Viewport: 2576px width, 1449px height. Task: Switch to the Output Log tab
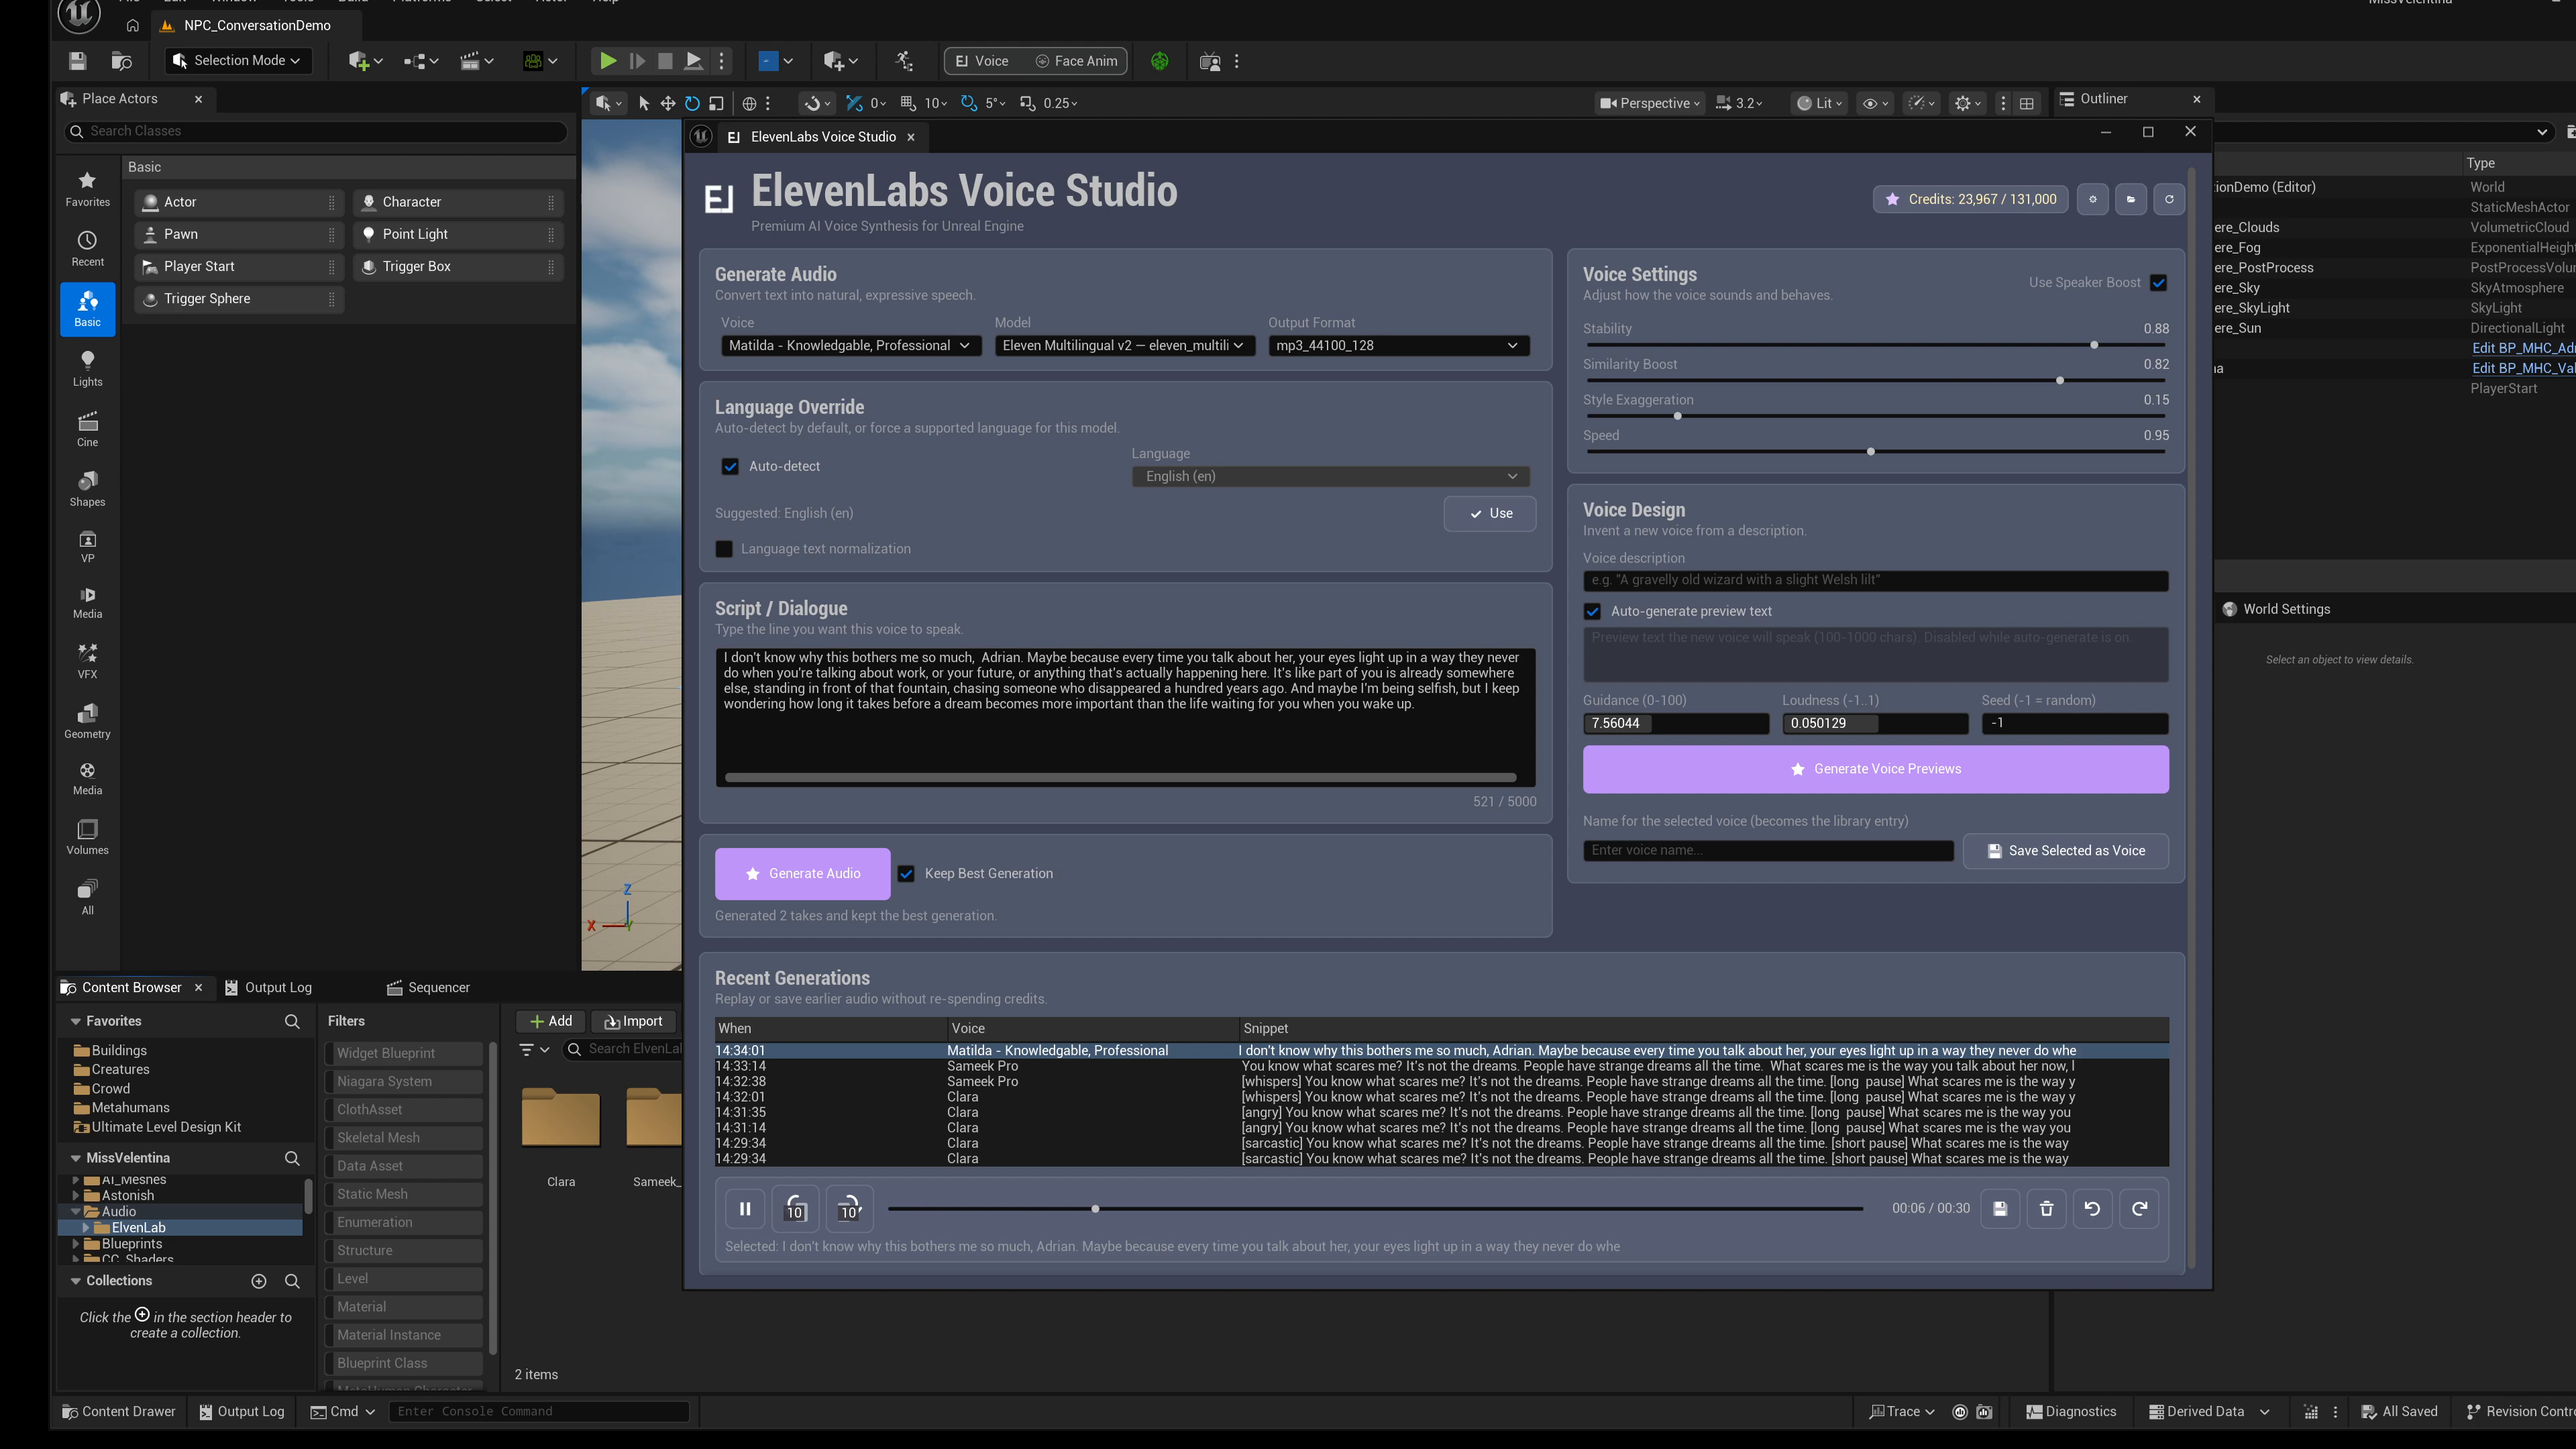pos(268,987)
